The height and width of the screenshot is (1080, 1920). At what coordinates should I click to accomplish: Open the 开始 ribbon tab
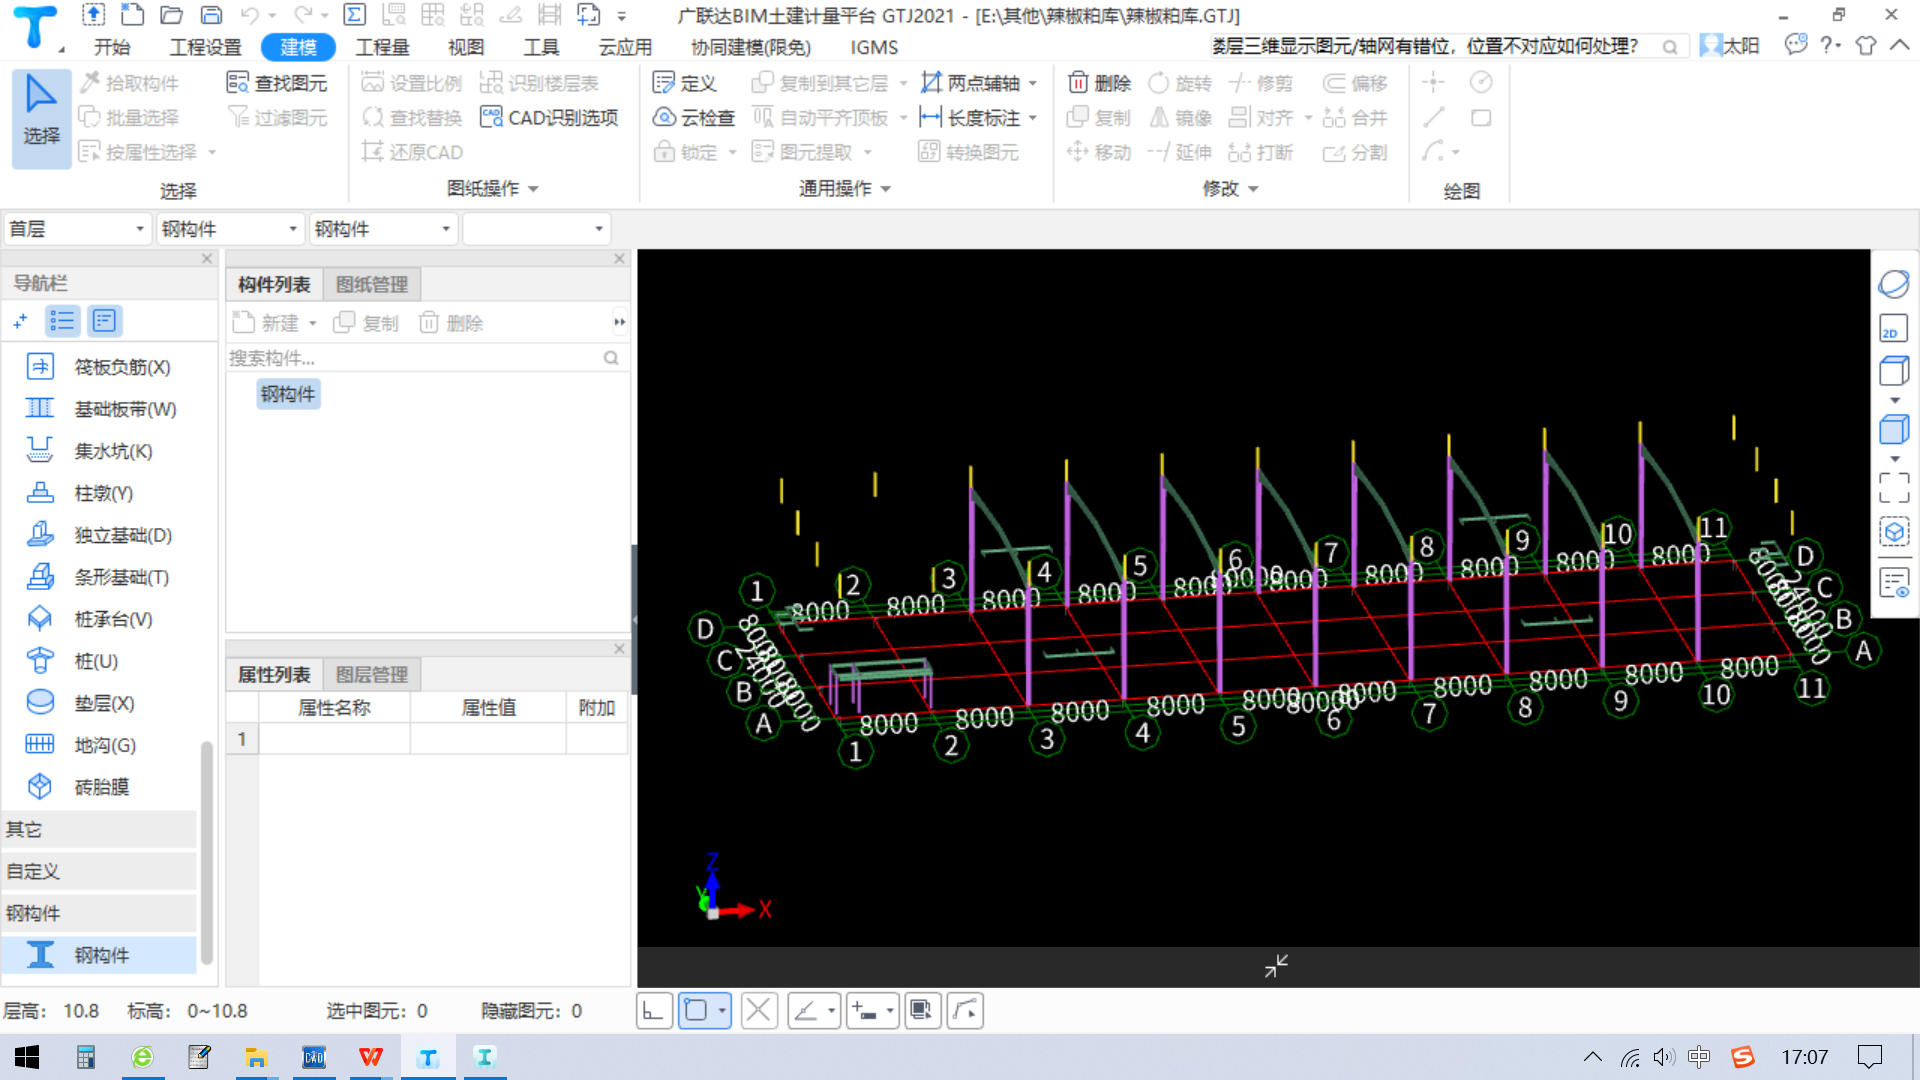coord(112,47)
